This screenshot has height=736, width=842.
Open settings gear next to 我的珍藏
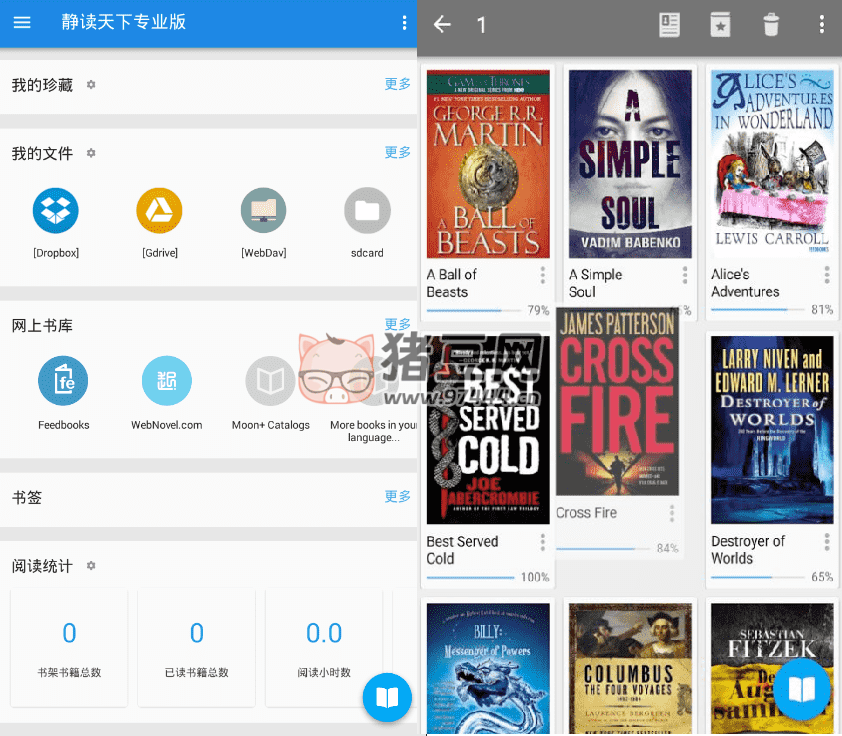(x=91, y=85)
